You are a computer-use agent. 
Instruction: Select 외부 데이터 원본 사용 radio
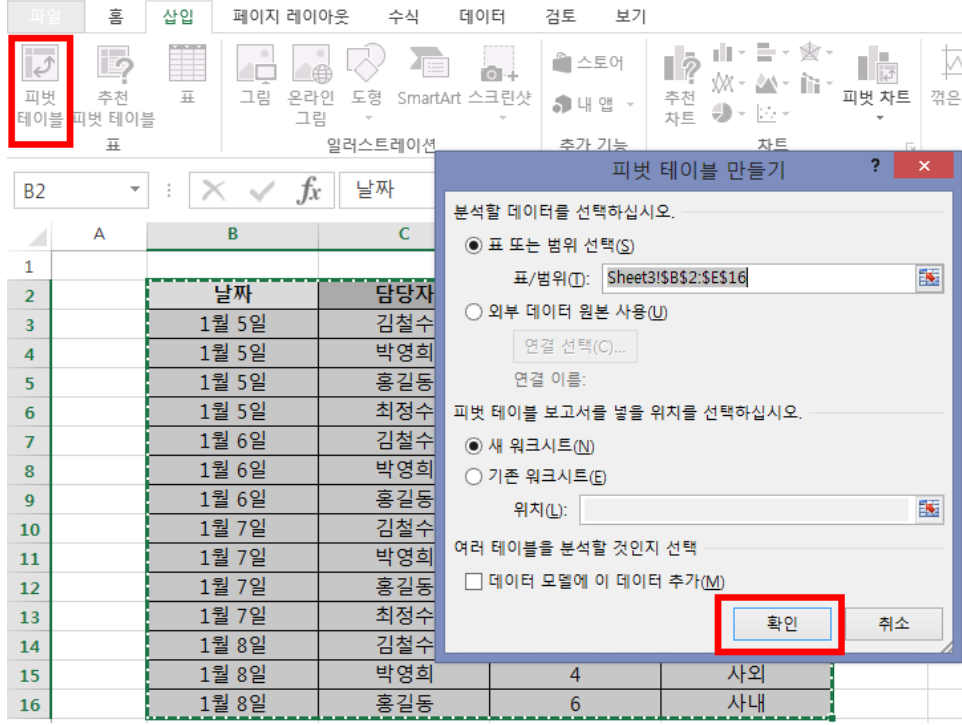point(473,312)
